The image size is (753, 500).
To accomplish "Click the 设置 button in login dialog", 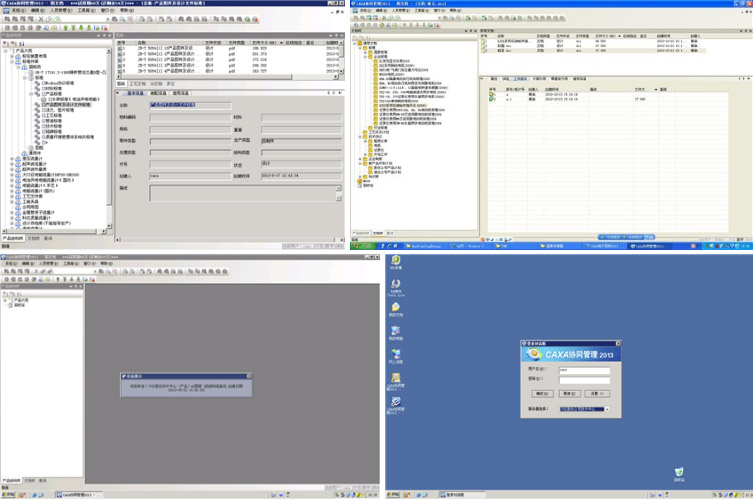I will tap(597, 394).
